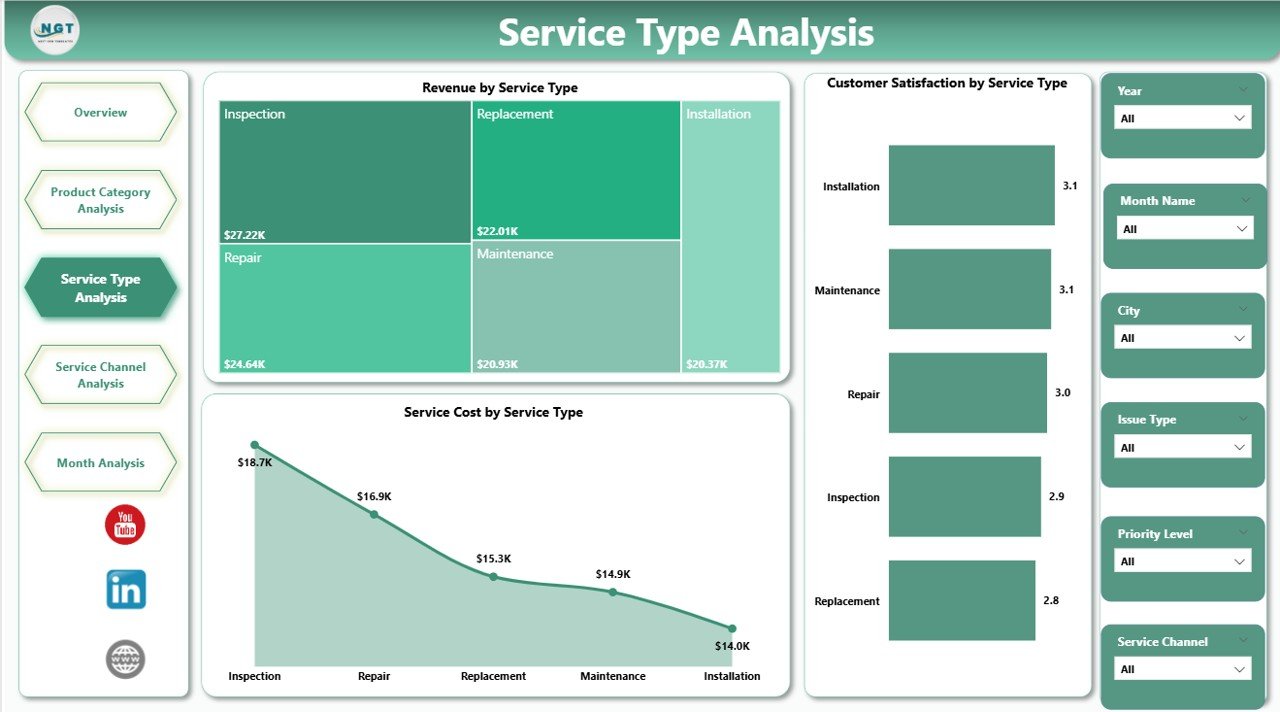Open Product Category Analysis page

[100, 199]
